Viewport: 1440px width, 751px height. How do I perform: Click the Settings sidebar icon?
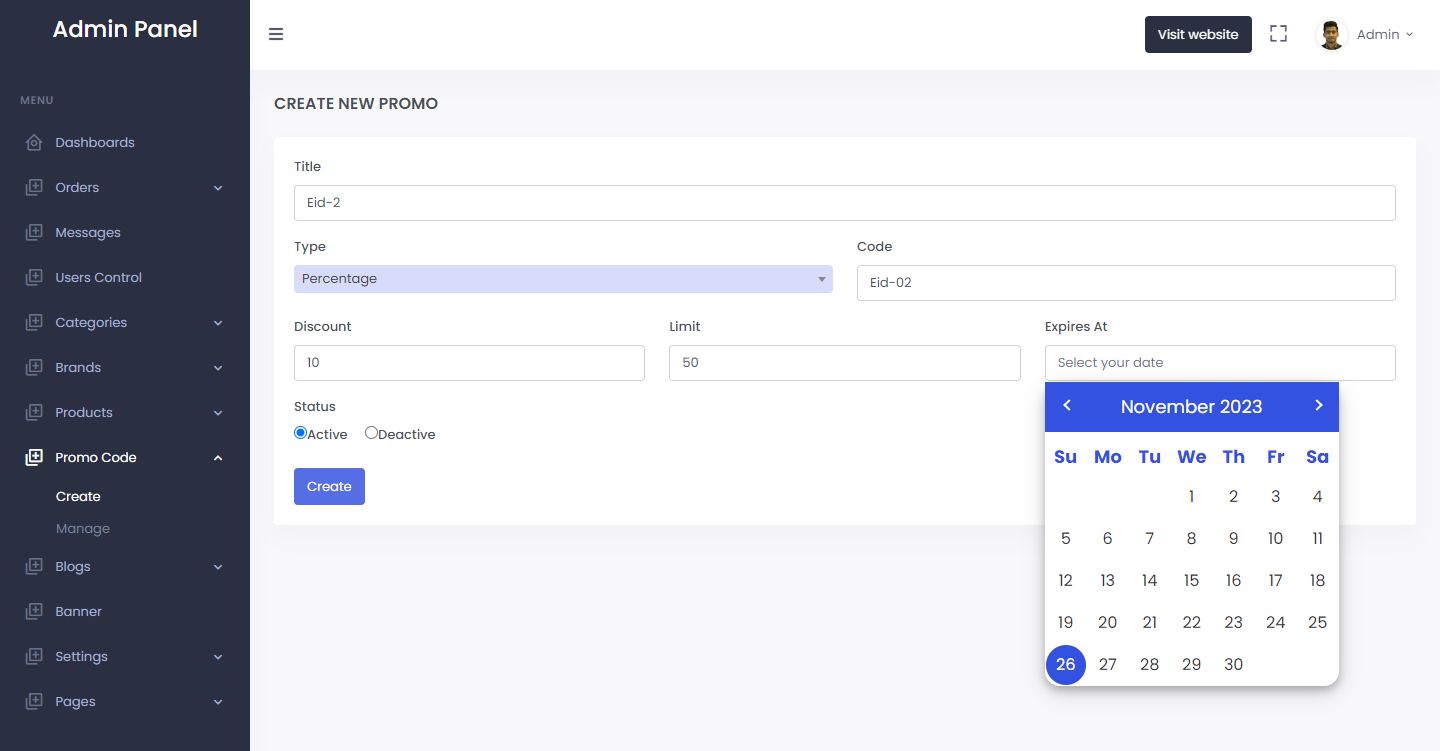(x=34, y=657)
